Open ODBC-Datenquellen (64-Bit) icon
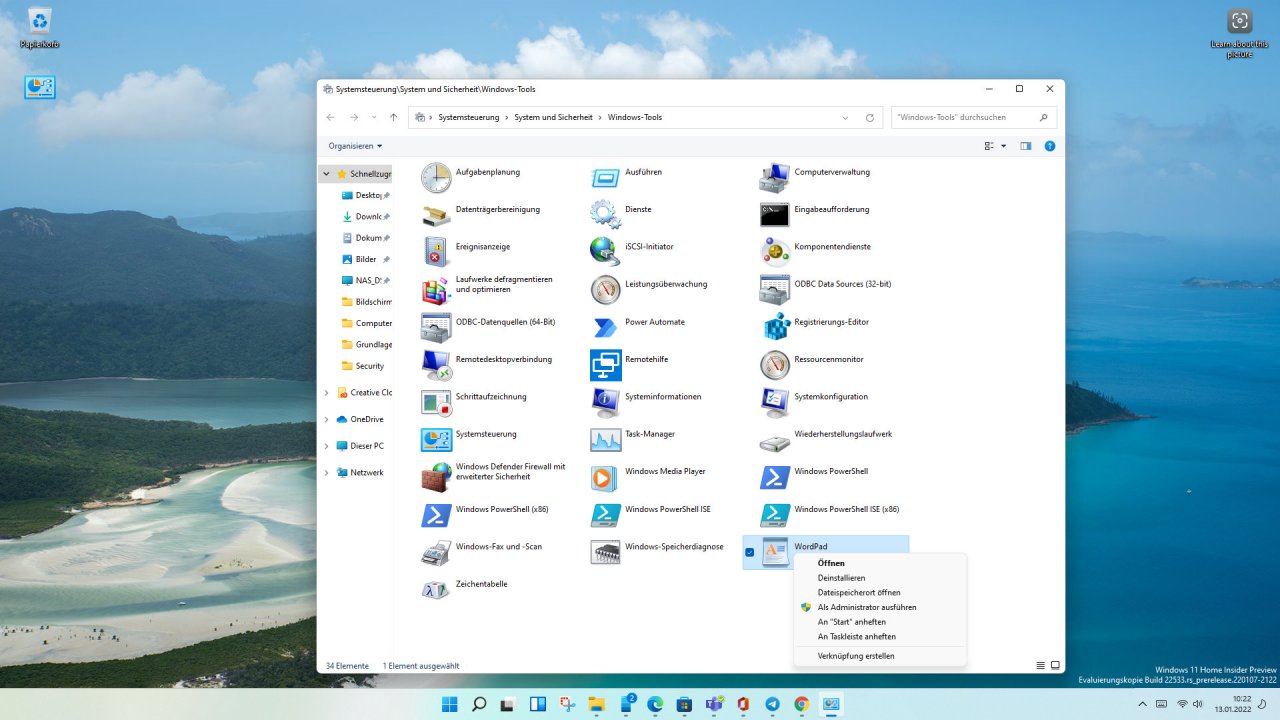Viewport: 1280px width, 720px height. pos(436,327)
